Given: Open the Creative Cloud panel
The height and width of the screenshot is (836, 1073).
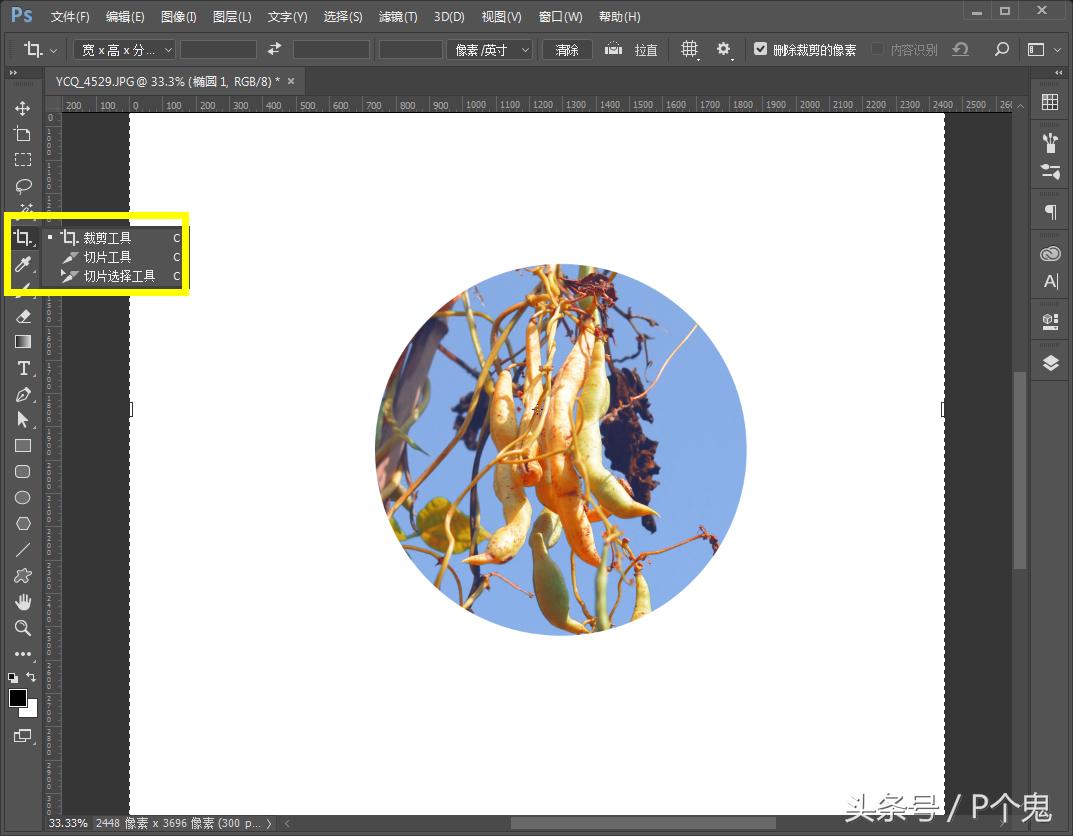Looking at the screenshot, I should coord(1049,253).
